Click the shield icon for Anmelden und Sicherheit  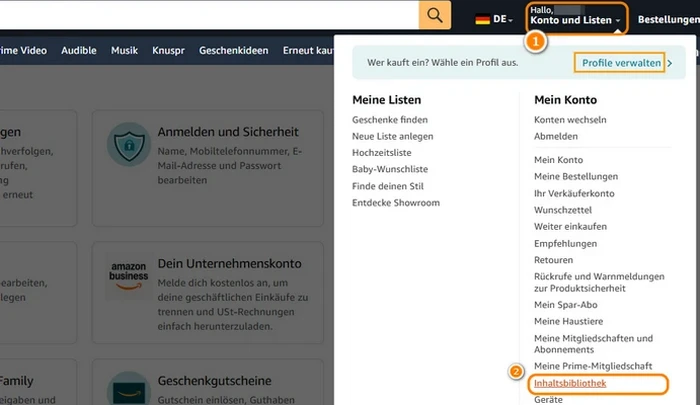tap(129, 145)
